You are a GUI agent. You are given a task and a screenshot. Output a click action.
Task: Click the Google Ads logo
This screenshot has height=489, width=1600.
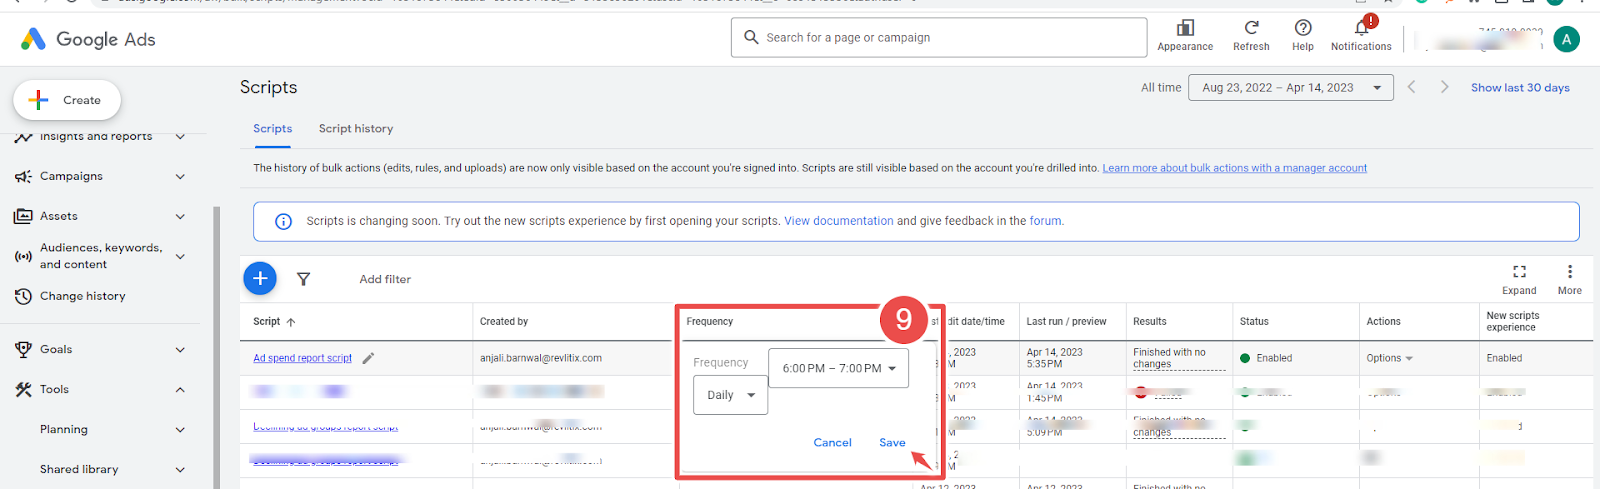pyautogui.click(x=88, y=39)
